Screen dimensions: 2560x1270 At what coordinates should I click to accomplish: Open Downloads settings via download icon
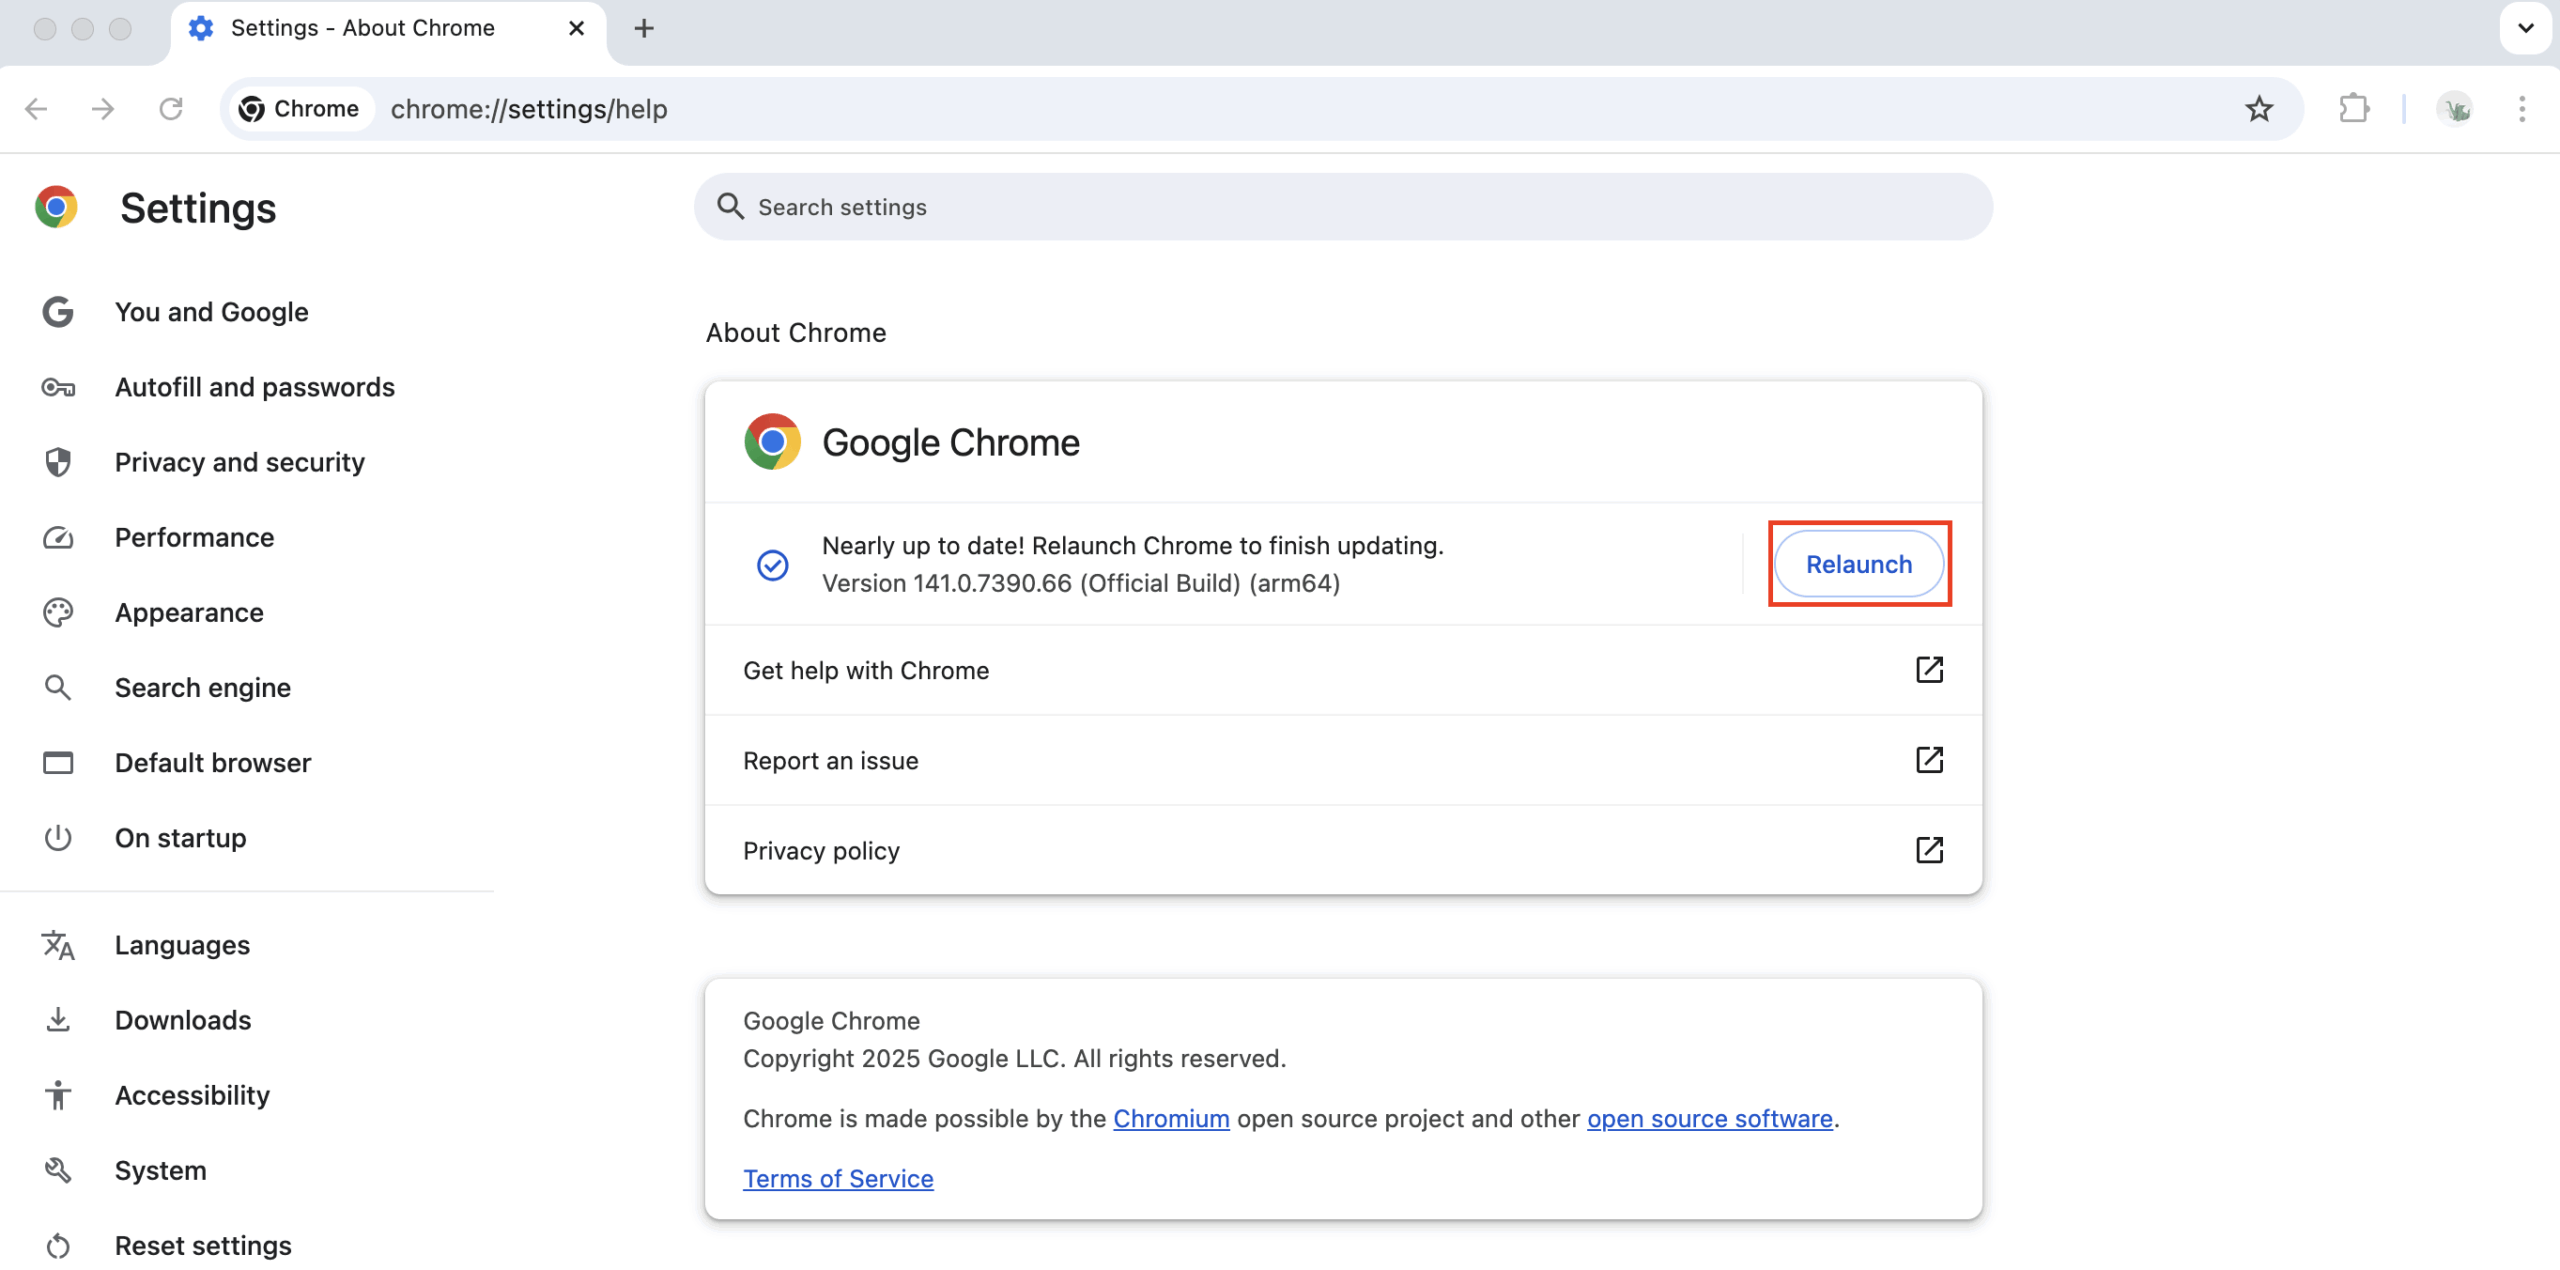[57, 1019]
